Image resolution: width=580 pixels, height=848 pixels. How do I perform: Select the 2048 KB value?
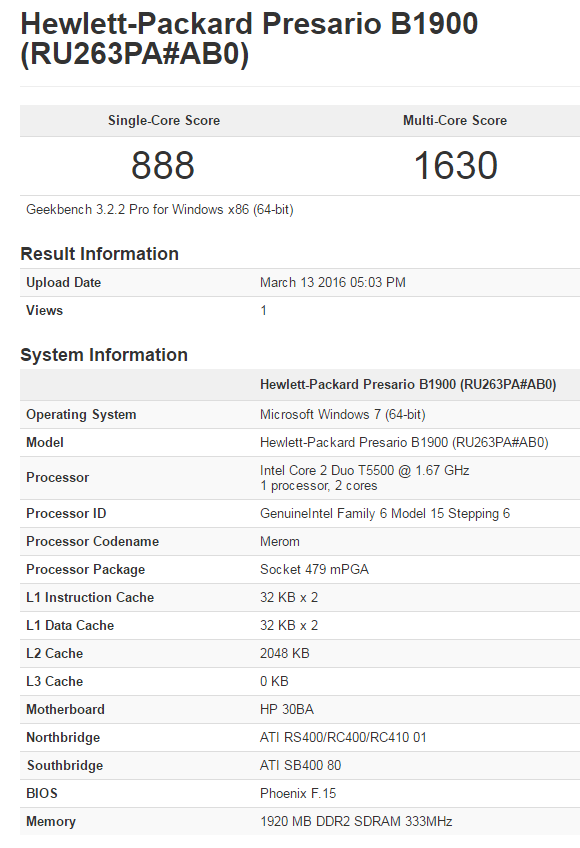pyautogui.click(x=285, y=653)
